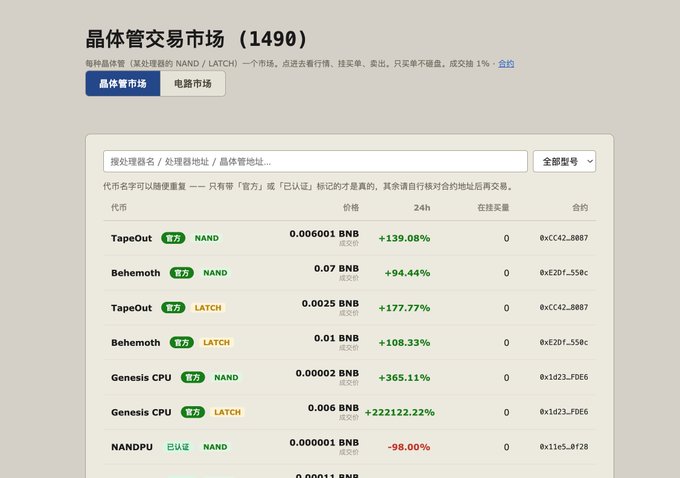The image size is (680, 478).
Task: Click contract address 0x11e5…0f28
Action: click(x=564, y=446)
